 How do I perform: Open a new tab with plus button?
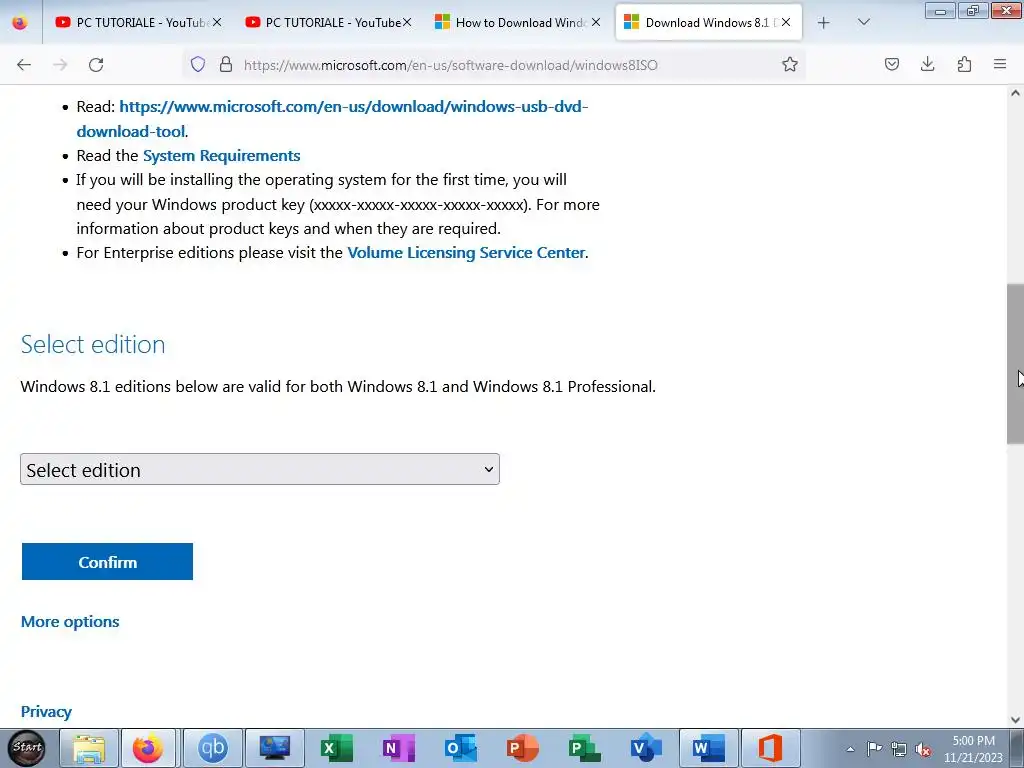(824, 23)
